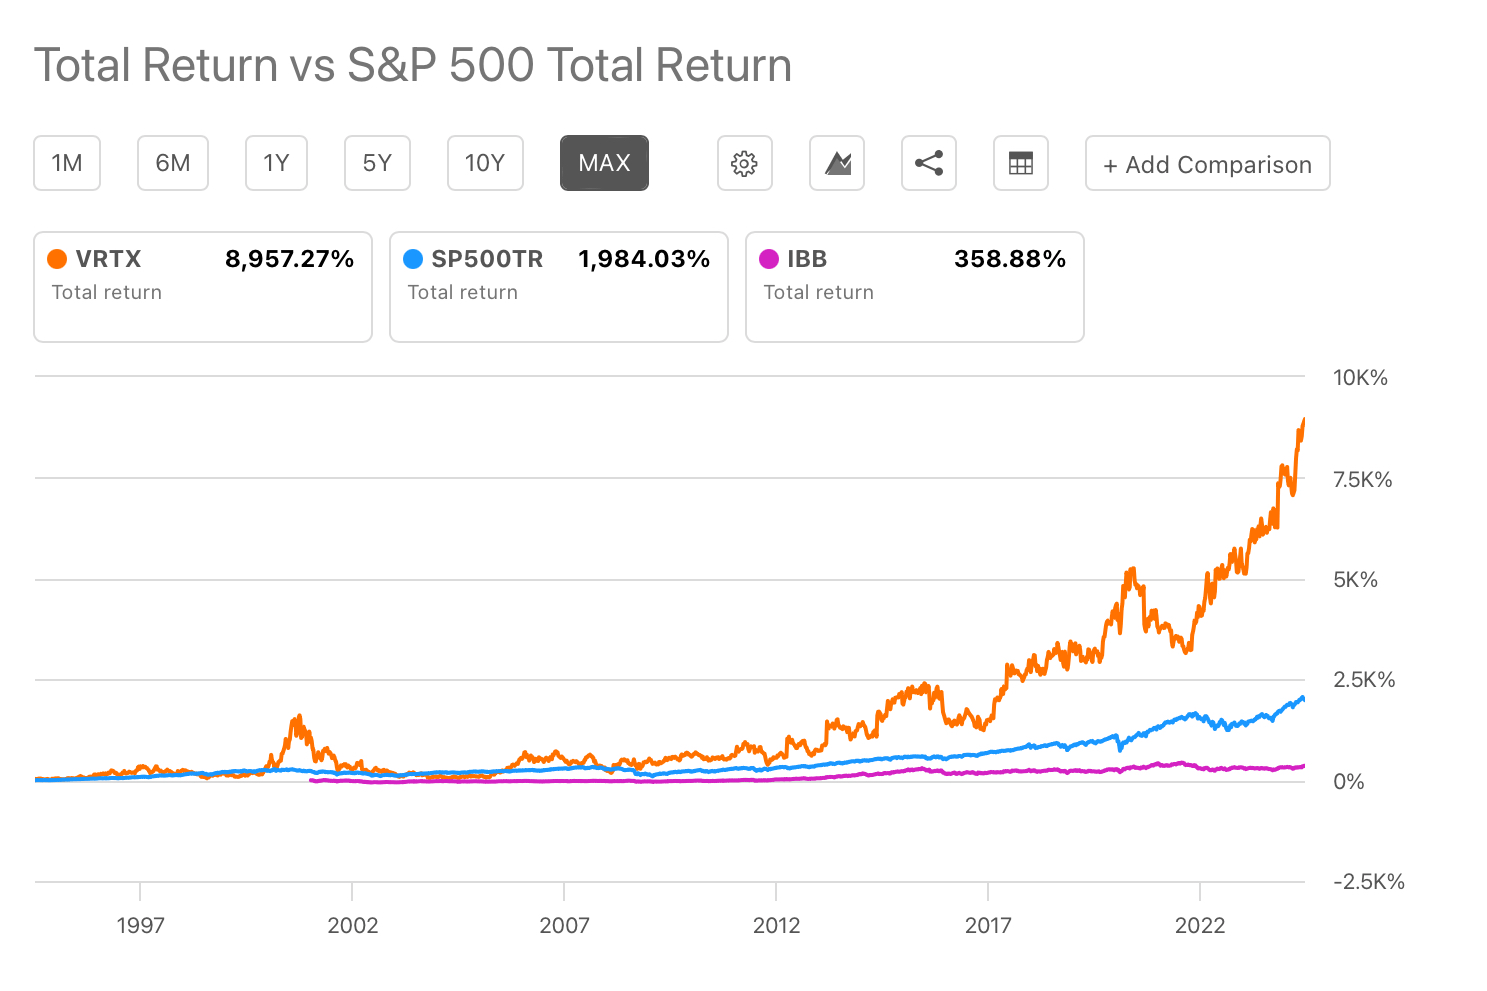1487x991 pixels.
Task: Click the VRTX line peak on chart
Action: point(1303,420)
